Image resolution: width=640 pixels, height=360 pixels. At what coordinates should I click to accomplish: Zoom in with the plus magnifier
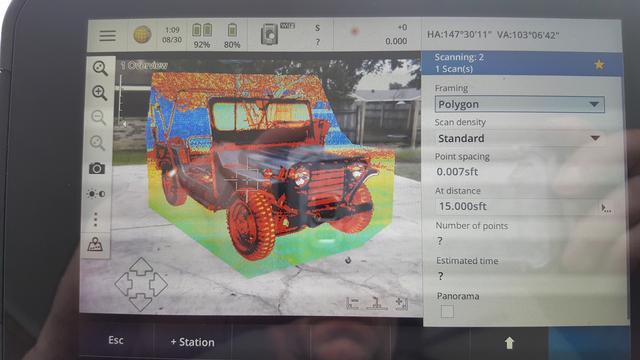coord(99,93)
